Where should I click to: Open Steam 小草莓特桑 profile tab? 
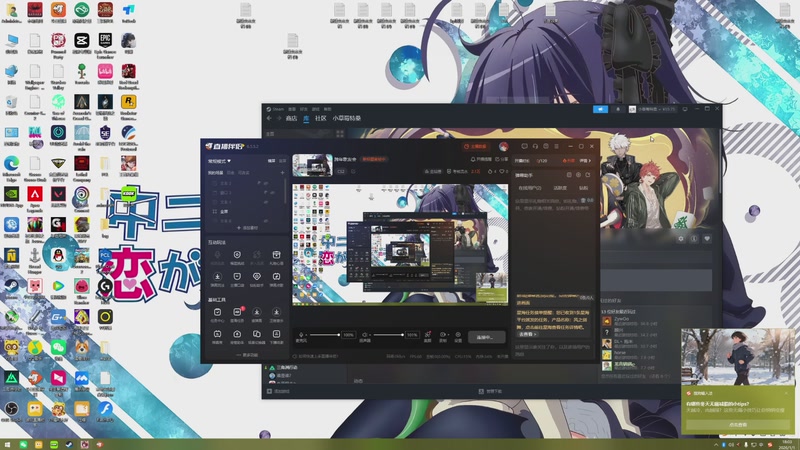click(x=347, y=118)
